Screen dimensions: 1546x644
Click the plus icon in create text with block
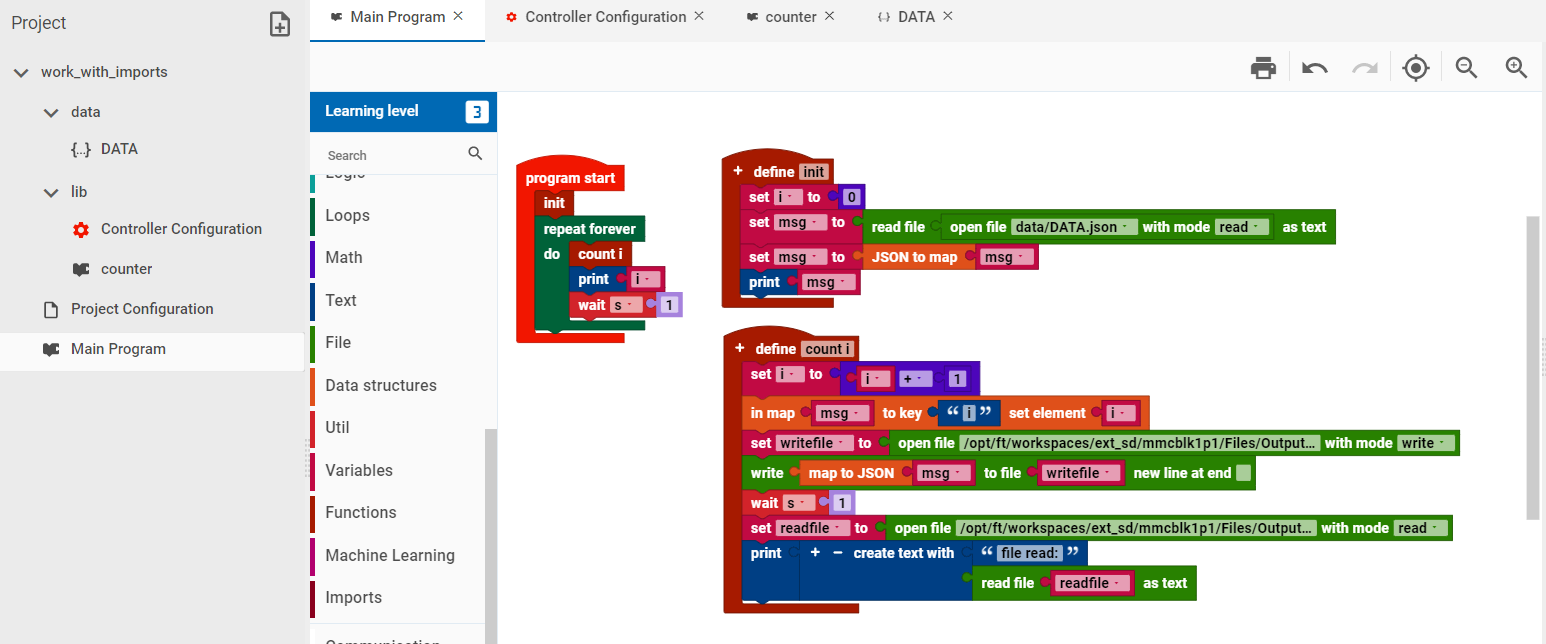pos(815,552)
